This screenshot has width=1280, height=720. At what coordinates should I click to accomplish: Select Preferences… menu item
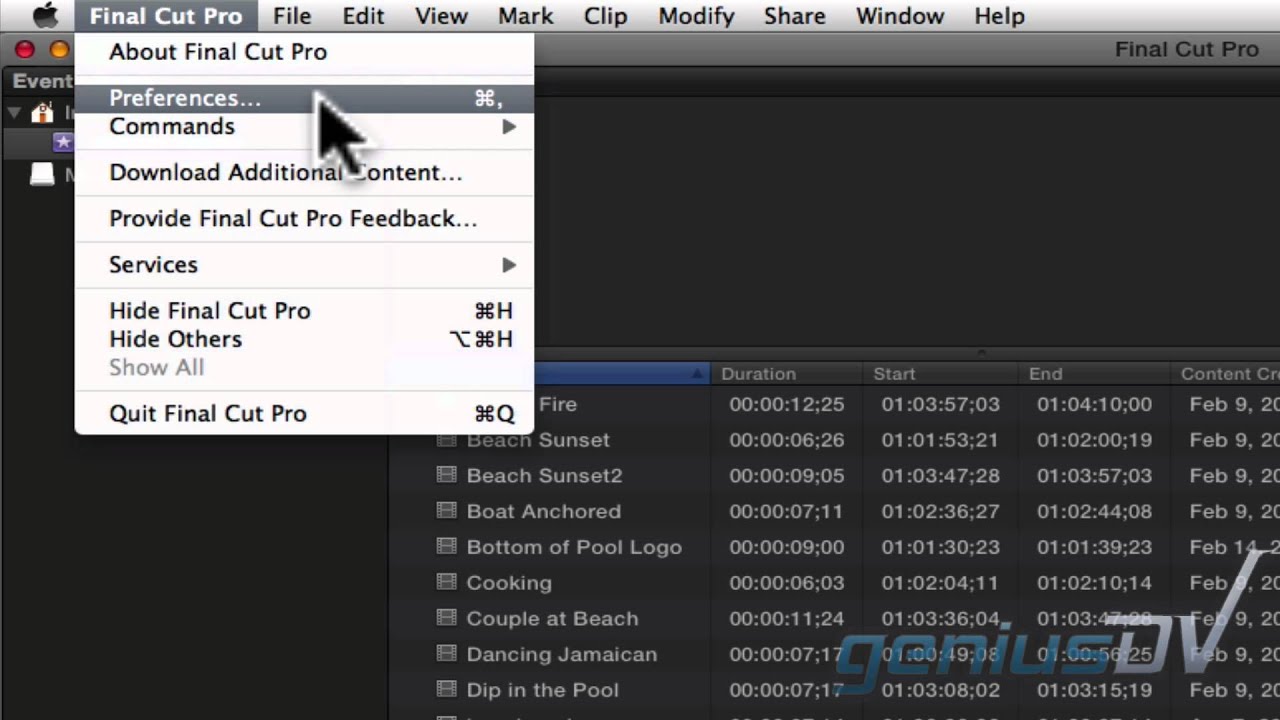304,98
